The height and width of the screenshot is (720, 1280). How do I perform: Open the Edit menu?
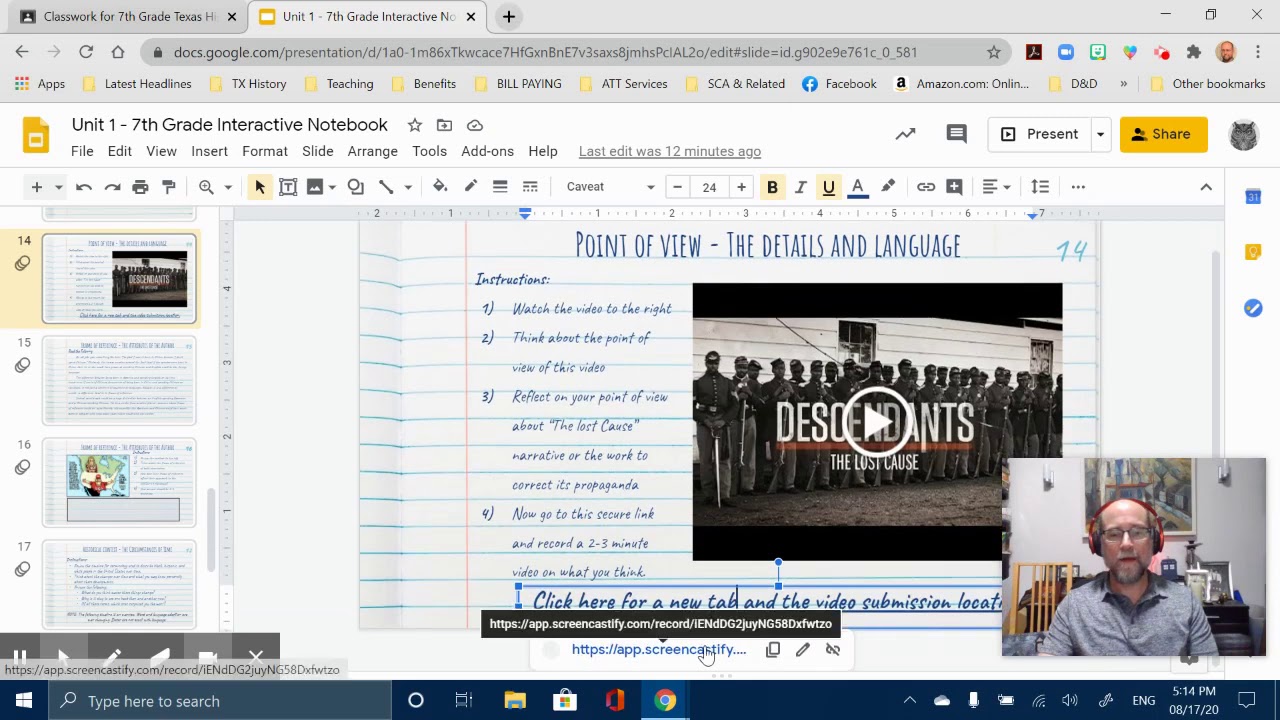[x=119, y=151]
